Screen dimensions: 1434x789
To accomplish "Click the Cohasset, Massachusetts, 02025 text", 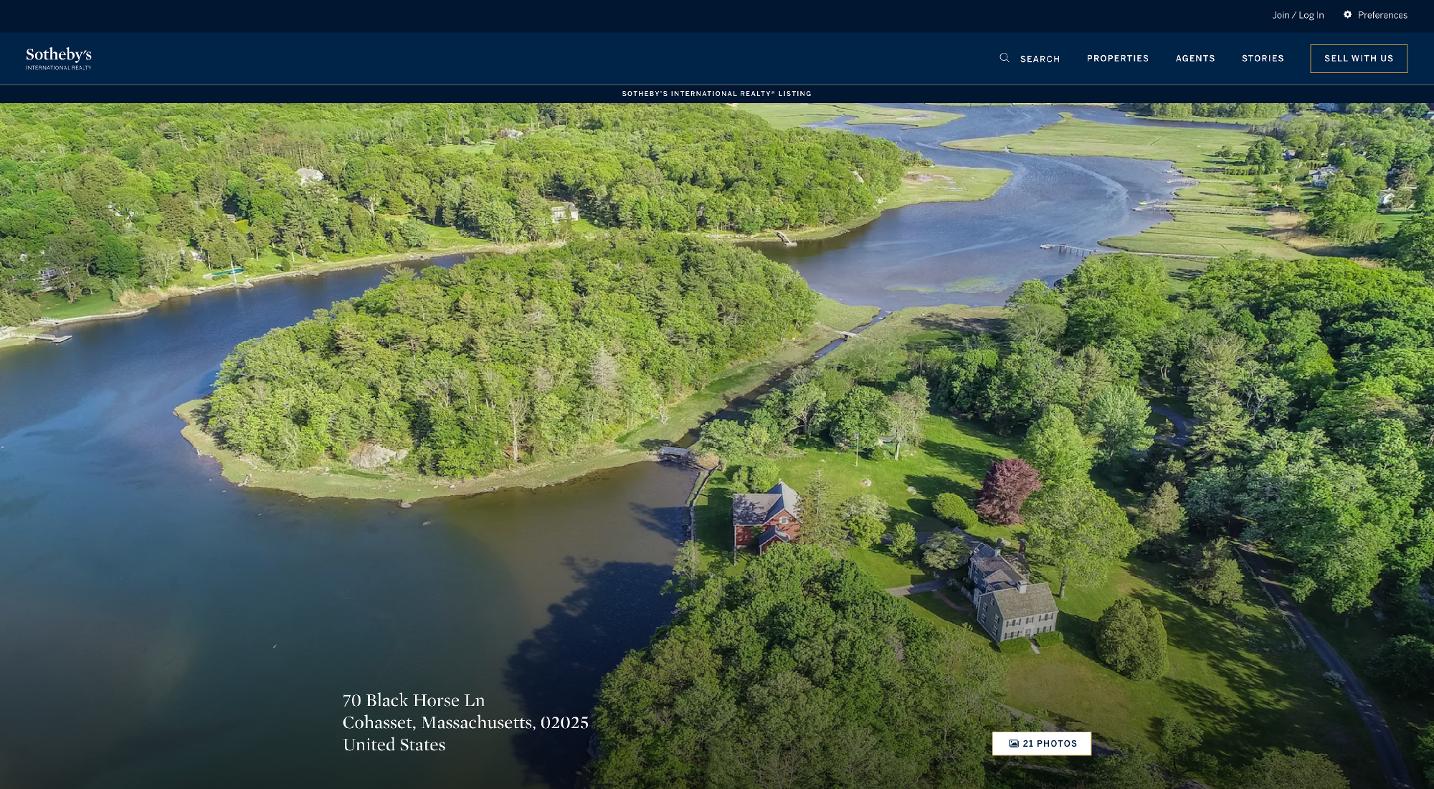I will pyautogui.click(x=466, y=722).
